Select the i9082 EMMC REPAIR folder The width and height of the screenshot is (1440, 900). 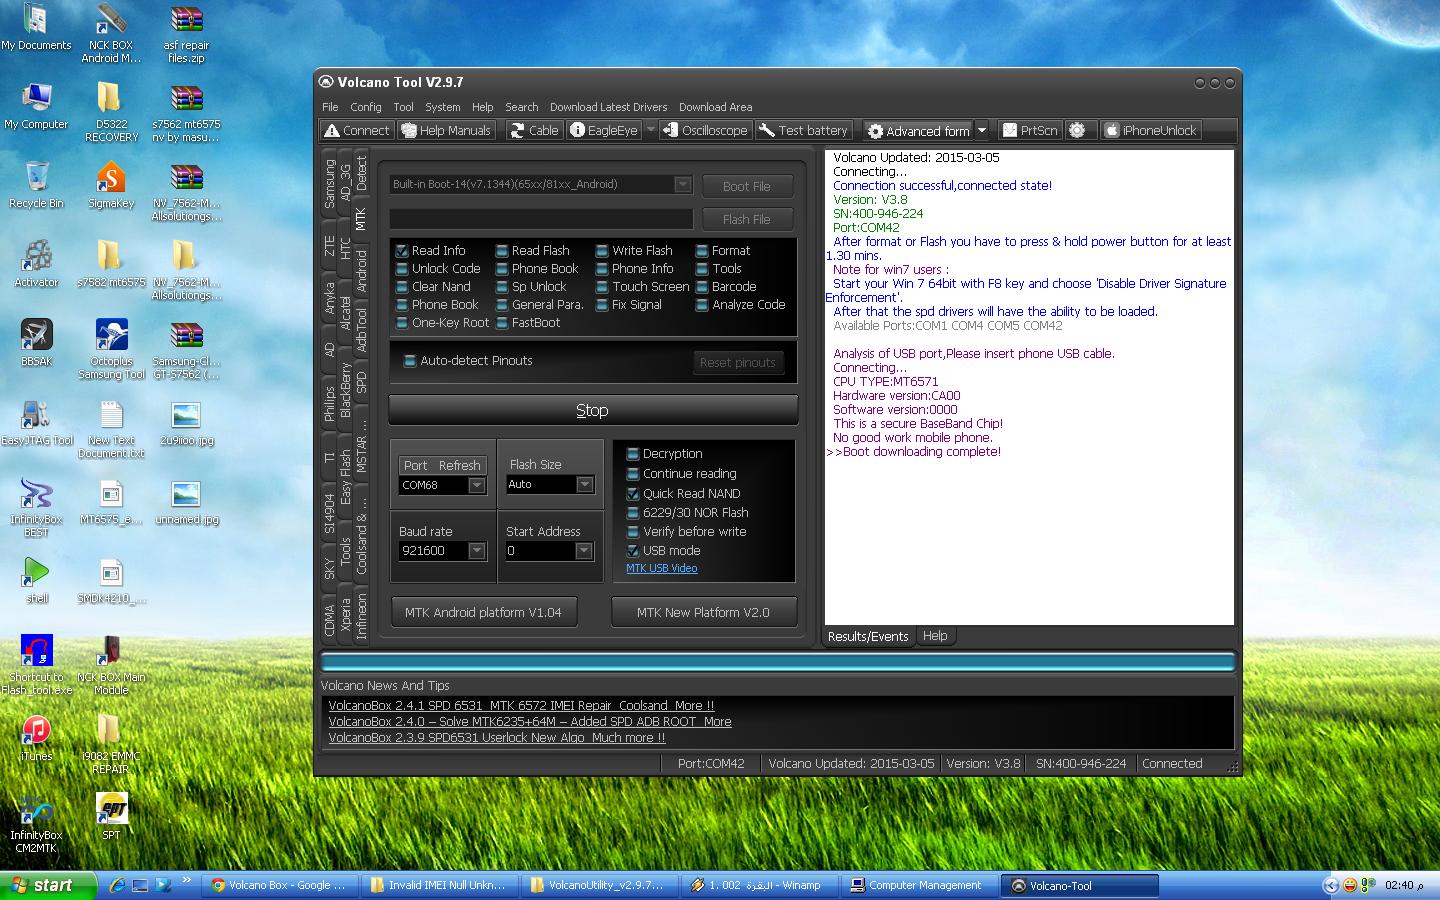click(111, 745)
